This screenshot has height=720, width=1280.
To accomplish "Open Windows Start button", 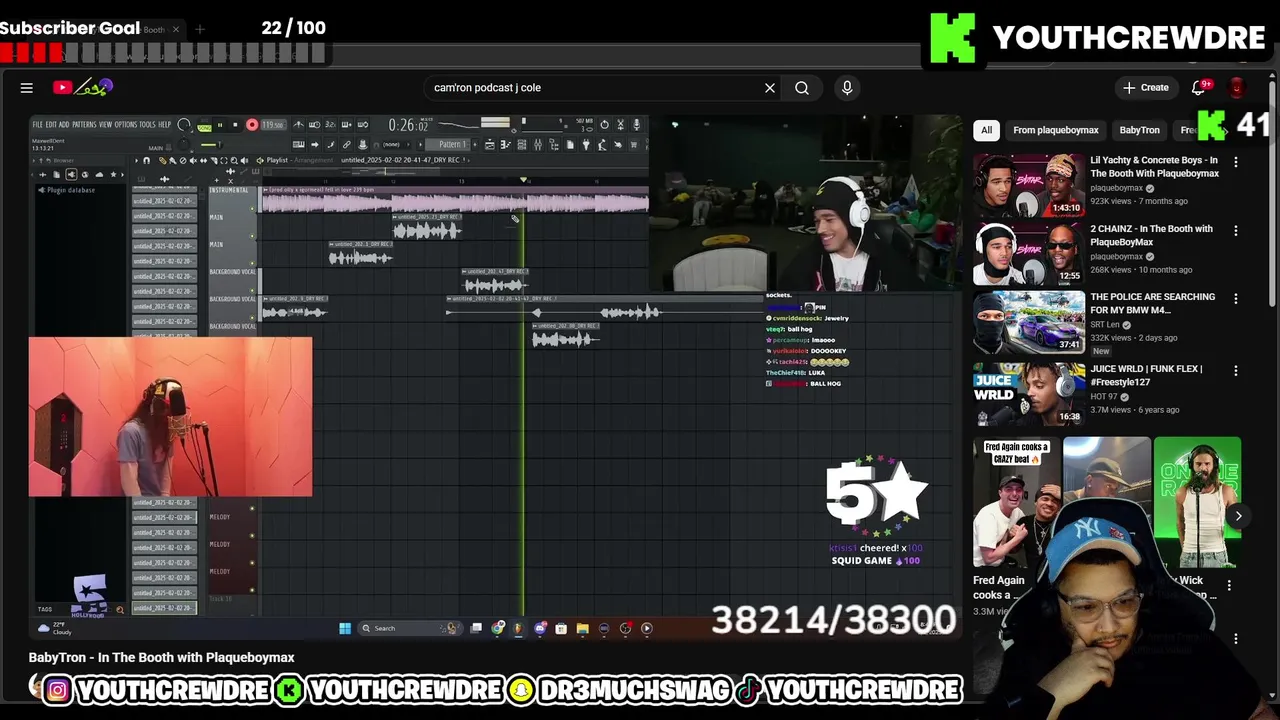I will pos(345,628).
